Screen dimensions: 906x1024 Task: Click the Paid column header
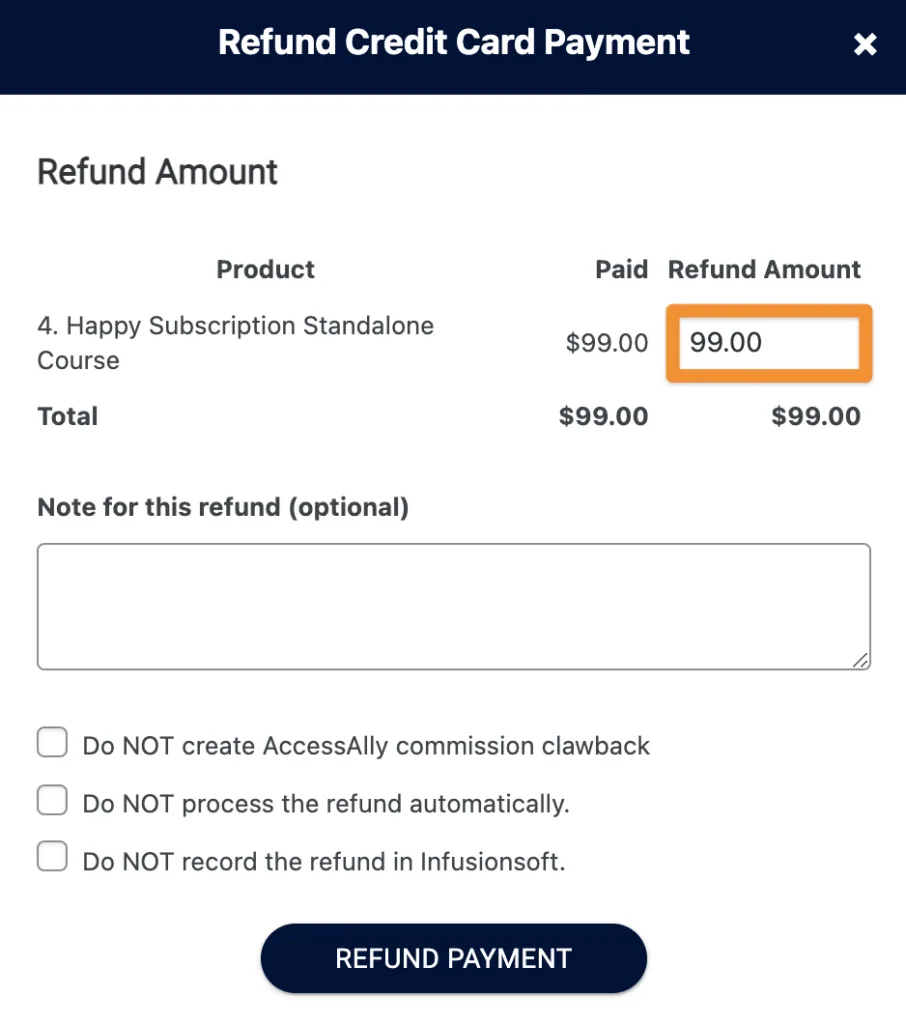pos(621,269)
